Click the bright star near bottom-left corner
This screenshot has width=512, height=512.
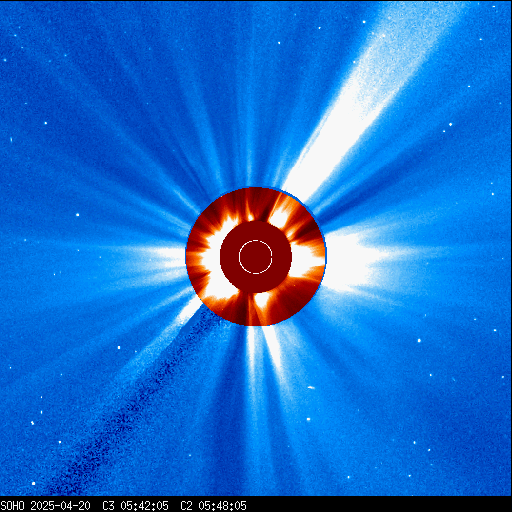(33, 483)
